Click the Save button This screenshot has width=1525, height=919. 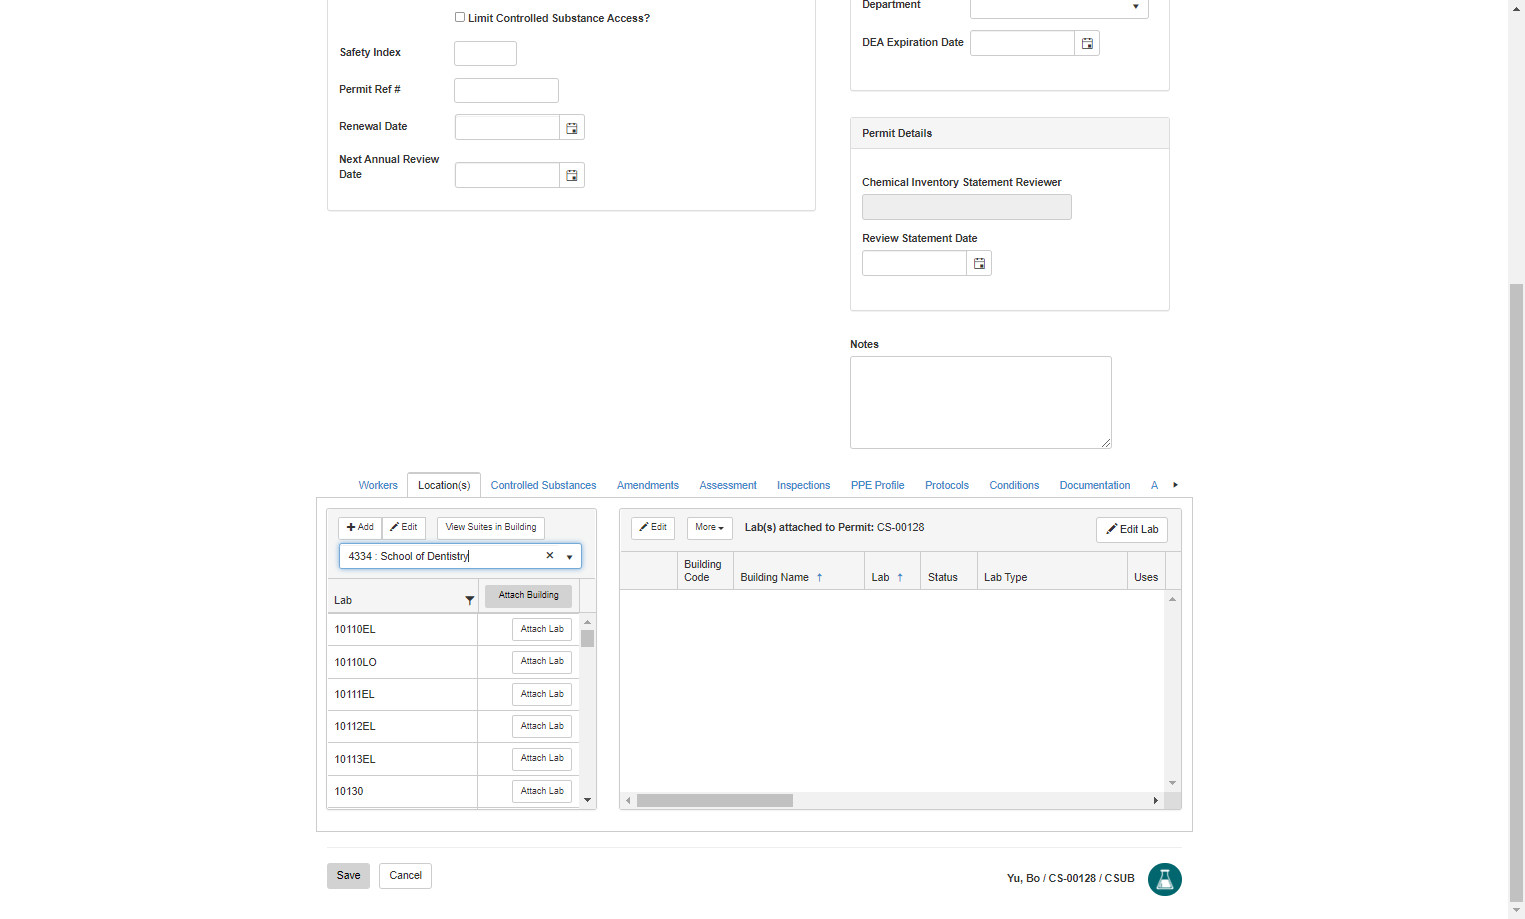point(348,876)
